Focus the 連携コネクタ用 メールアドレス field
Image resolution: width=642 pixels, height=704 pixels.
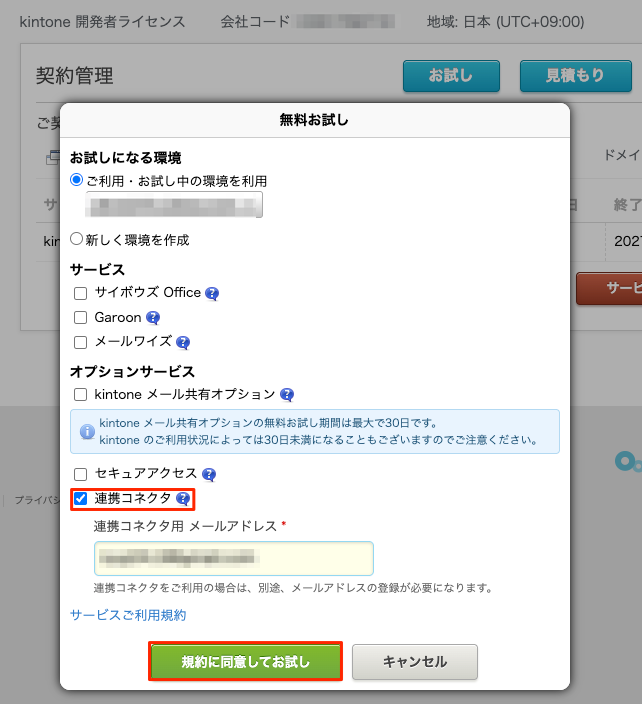234,559
